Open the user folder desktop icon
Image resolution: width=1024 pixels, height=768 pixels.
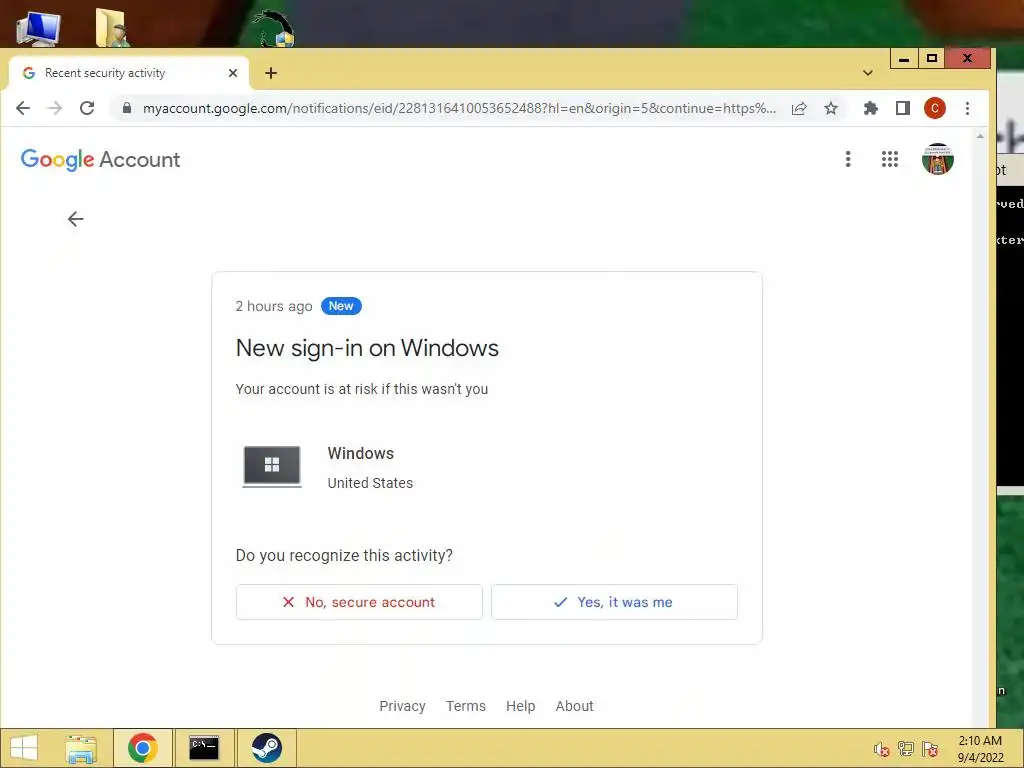tap(112, 27)
